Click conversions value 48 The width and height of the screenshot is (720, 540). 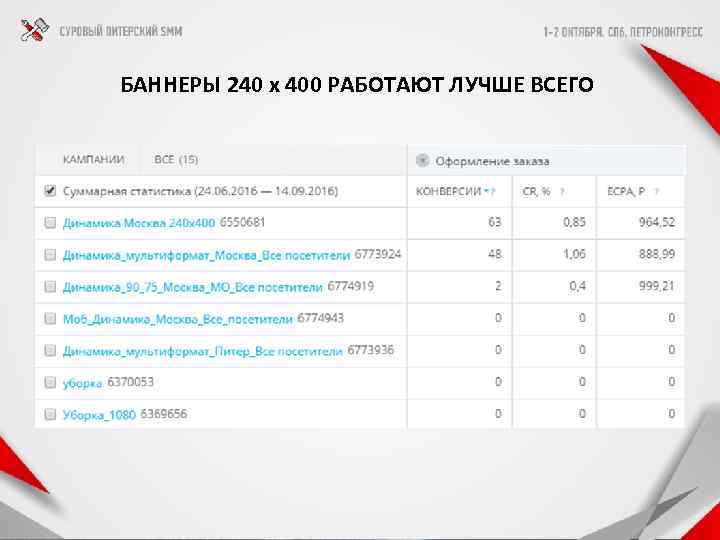pyautogui.click(x=495, y=254)
